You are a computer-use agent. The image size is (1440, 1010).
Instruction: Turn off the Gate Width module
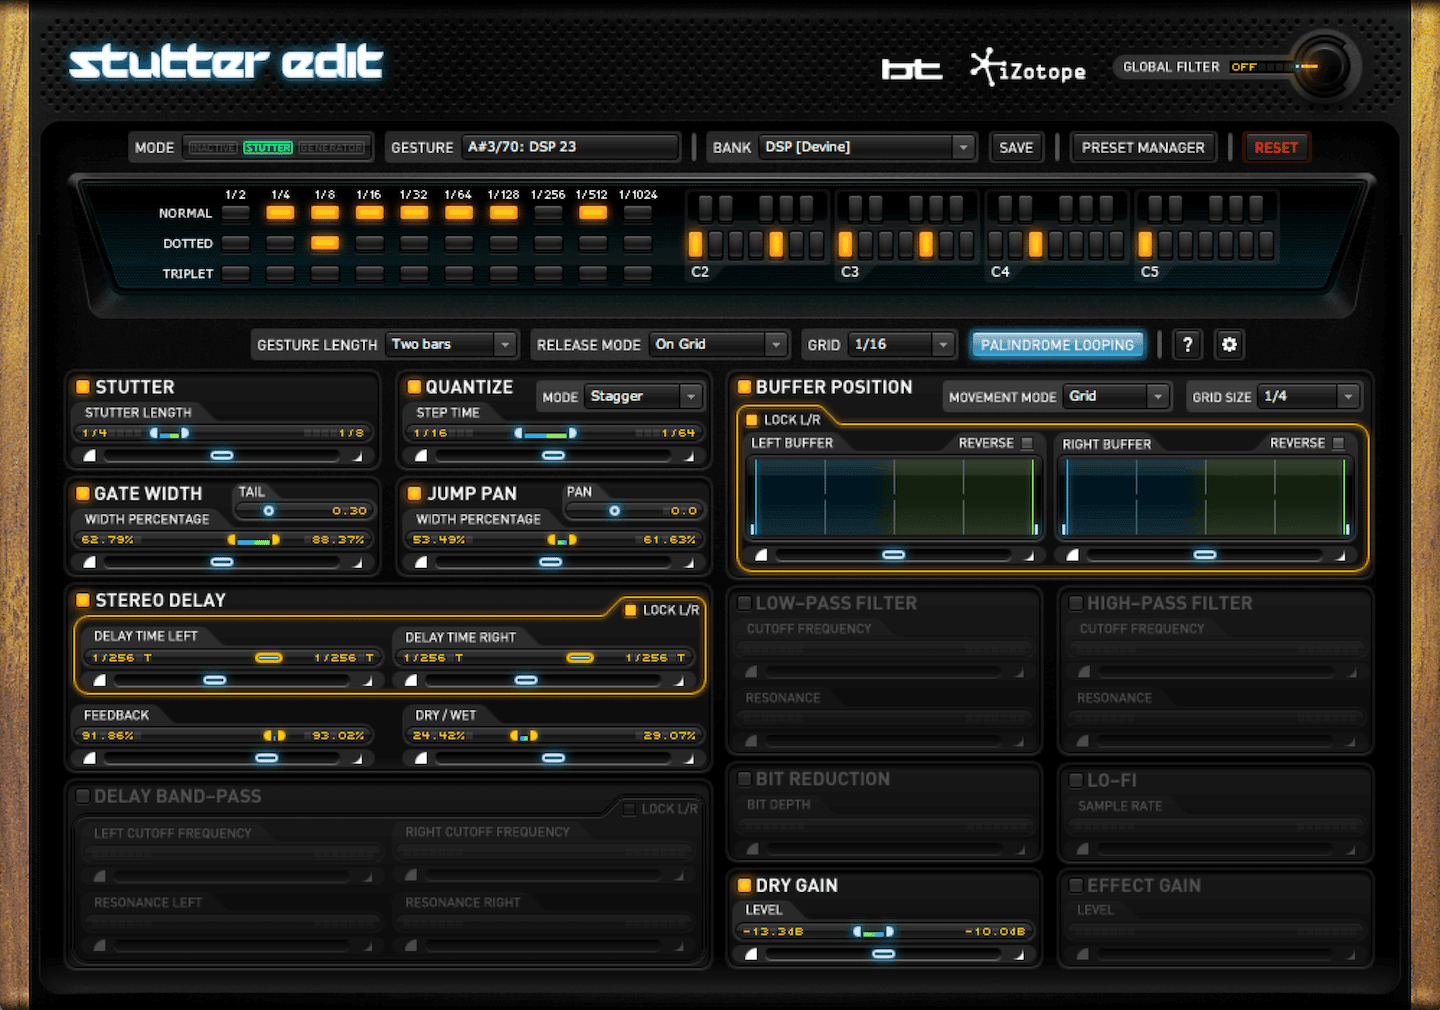click(83, 493)
